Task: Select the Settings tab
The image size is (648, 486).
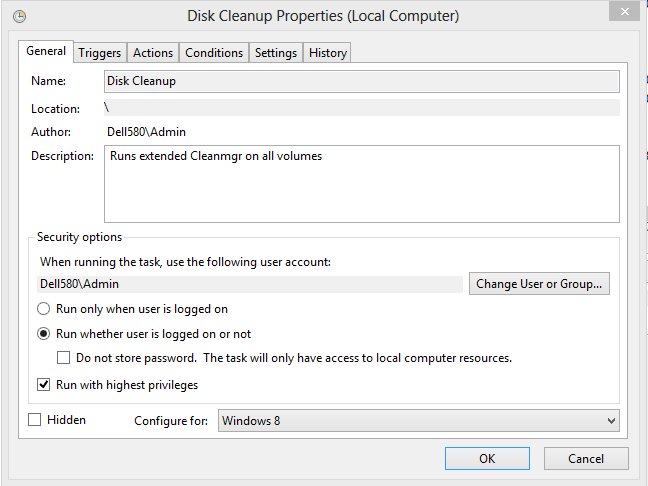Action: (x=275, y=53)
